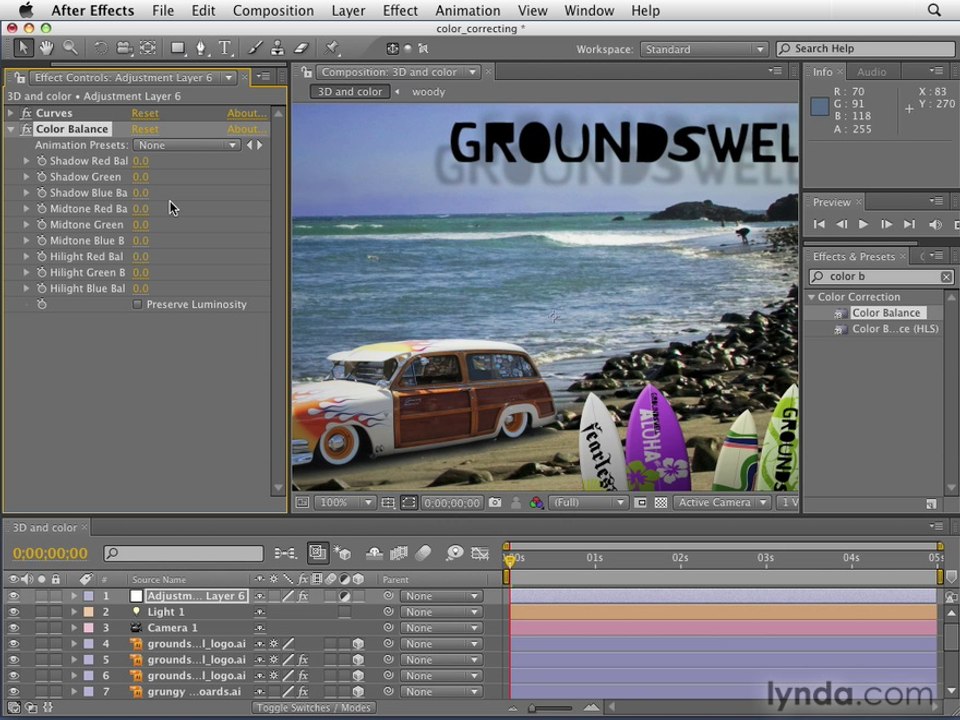Select the Rotation tool
Image resolution: width=960 pixels, height=720 pixels.
tap(100, 48)
